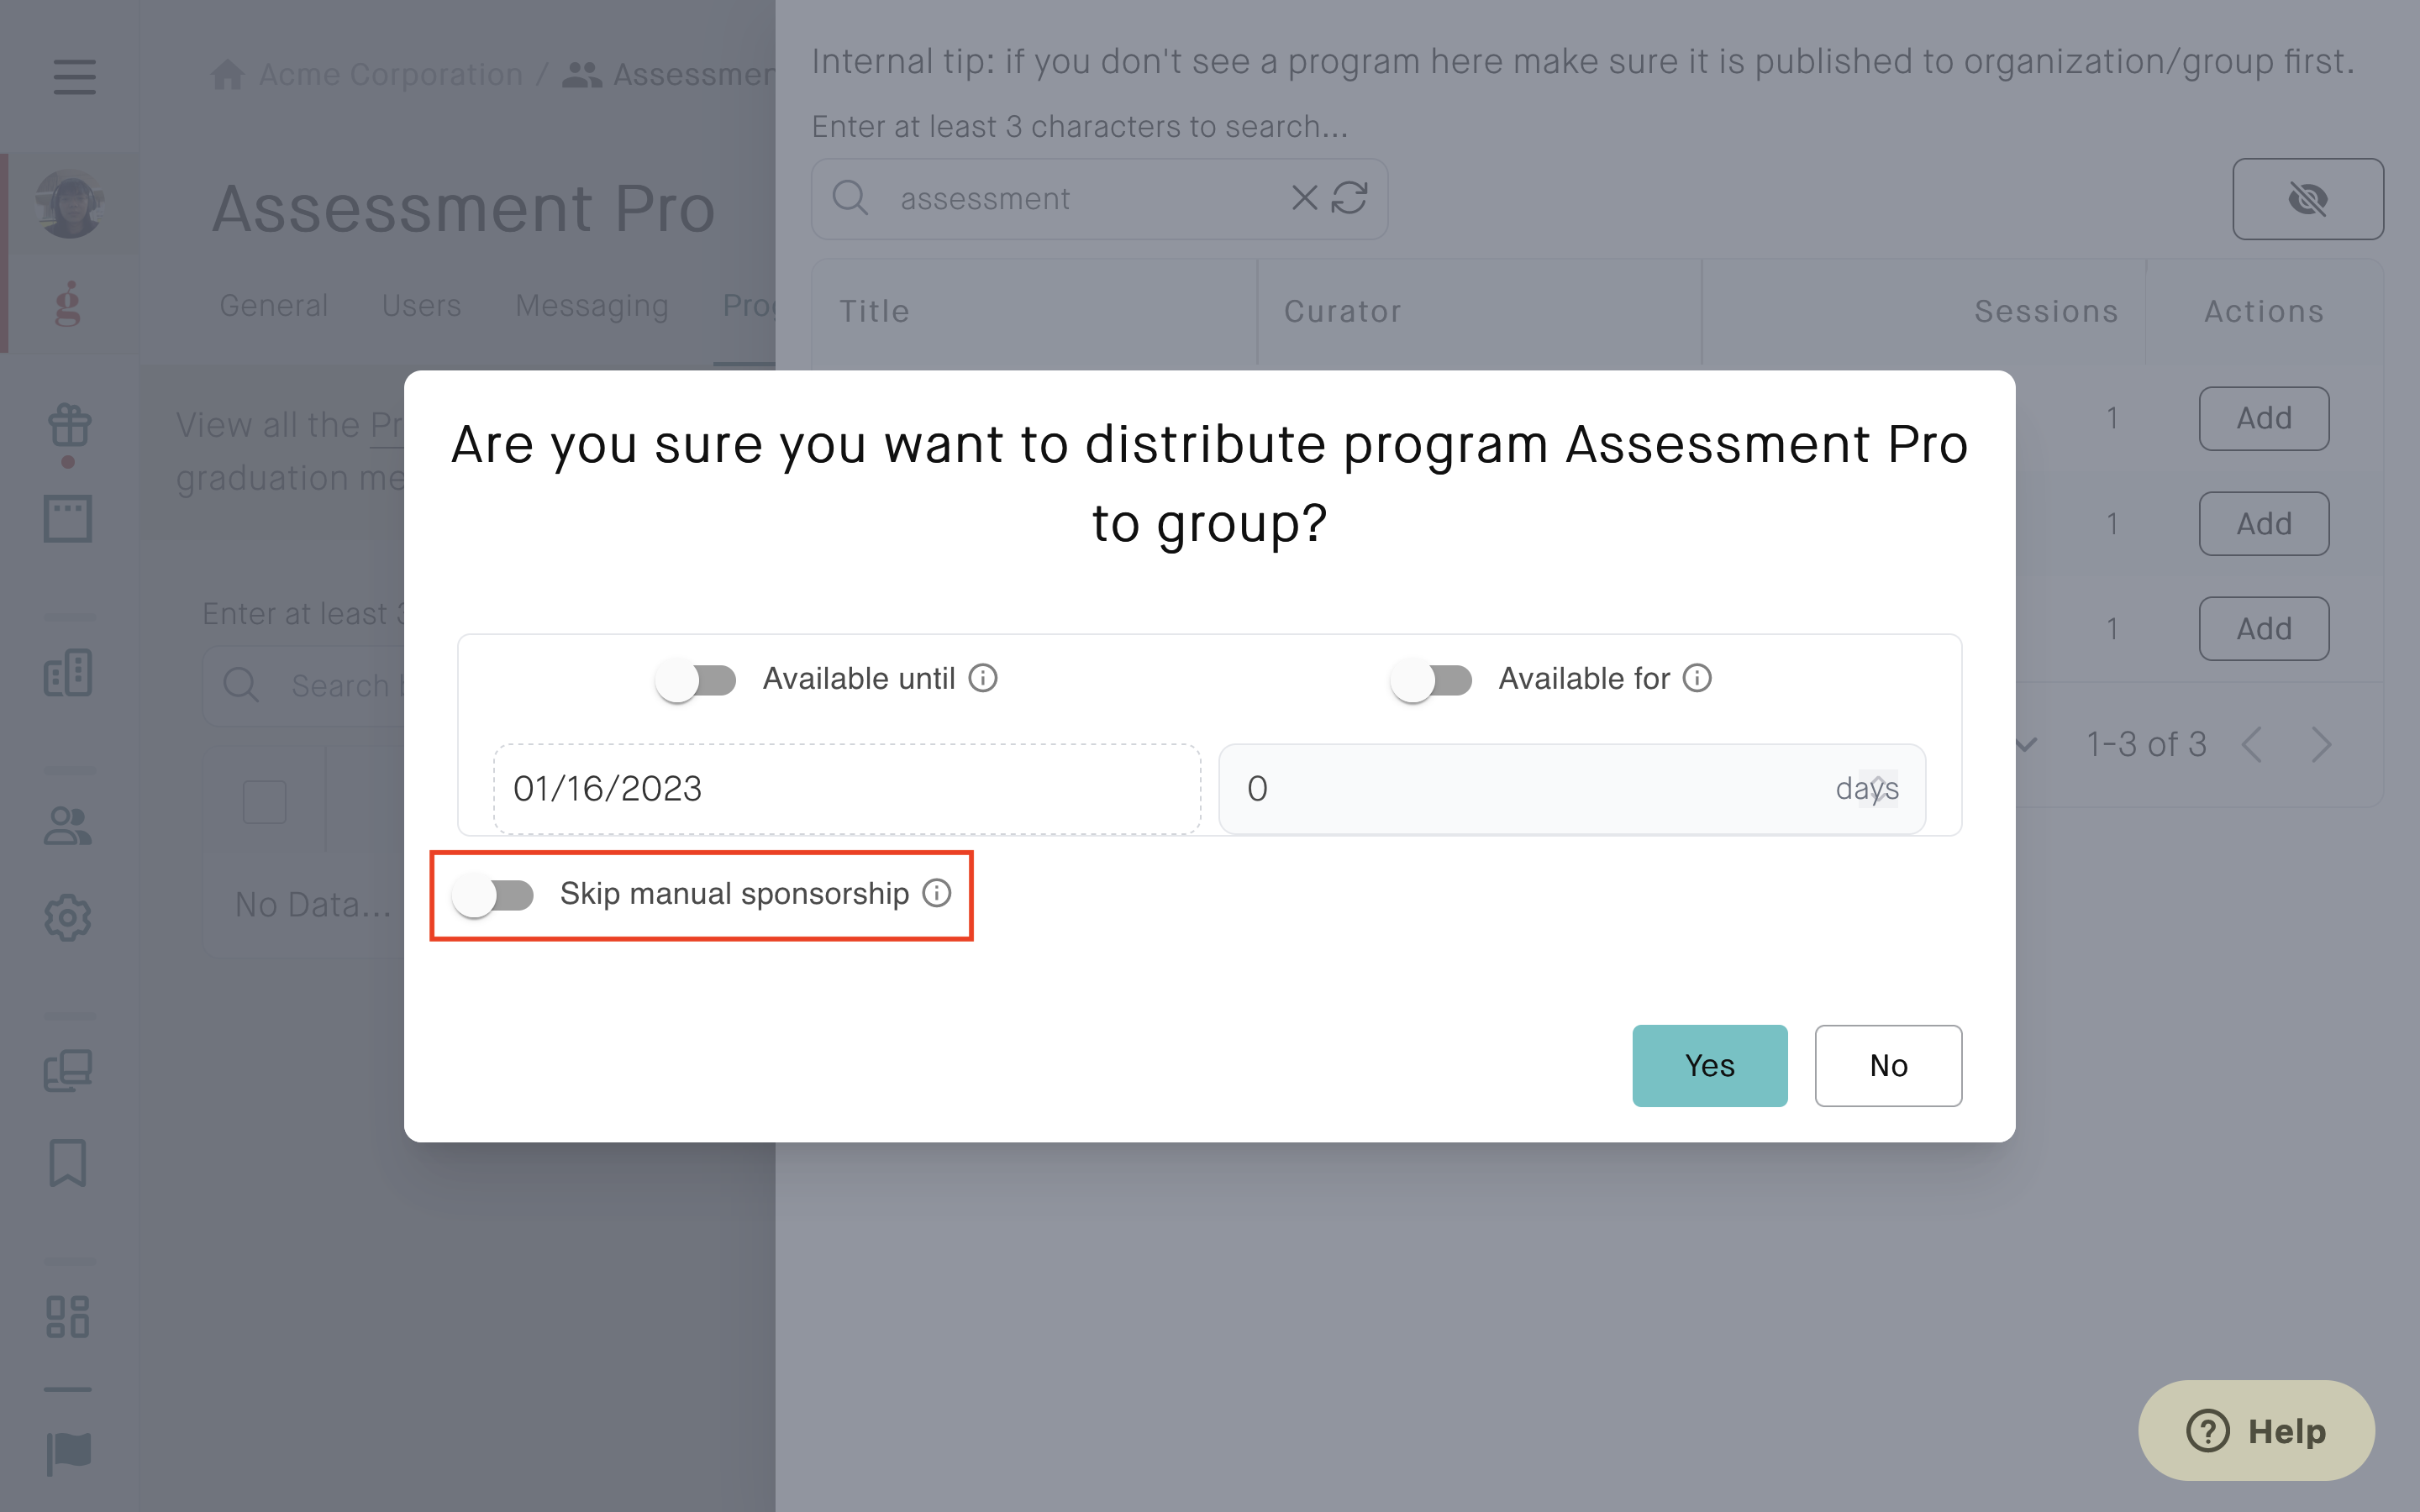Confirm distribution by clicking Yes
Screen dimensions: 2420x1512
pos(1709,1065)
